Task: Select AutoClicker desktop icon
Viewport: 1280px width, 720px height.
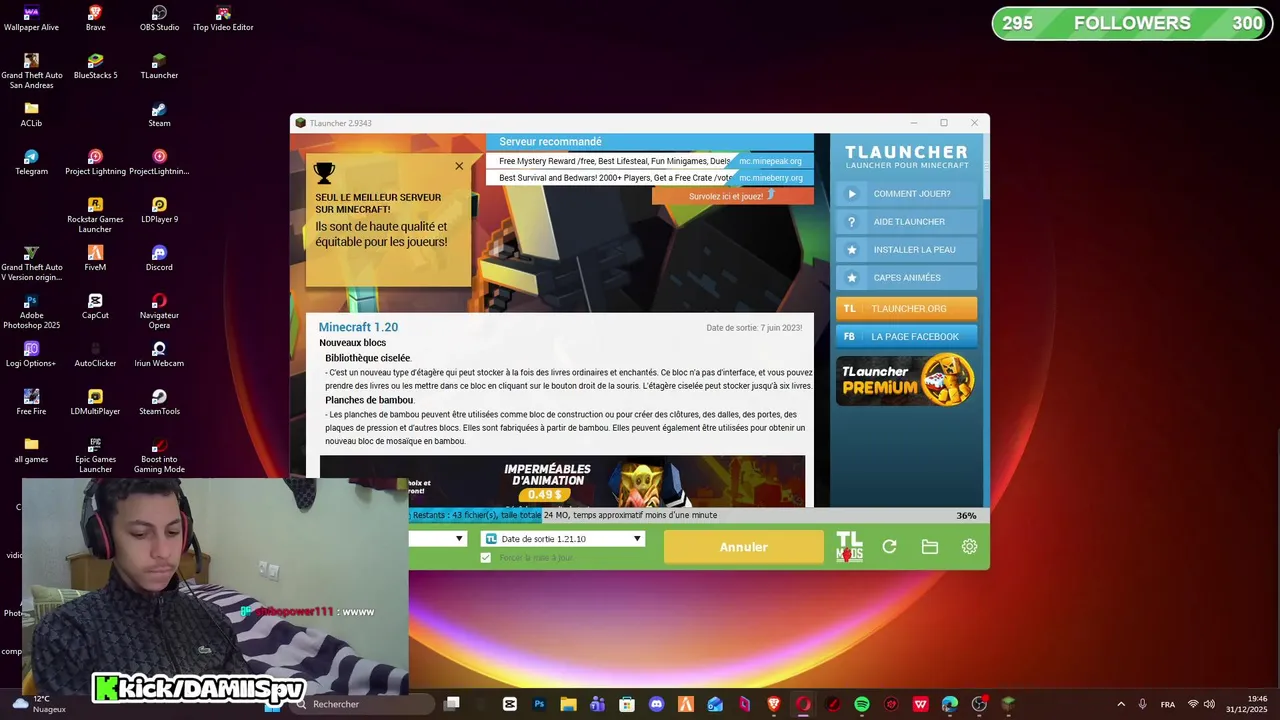Action: click(95, 353)
